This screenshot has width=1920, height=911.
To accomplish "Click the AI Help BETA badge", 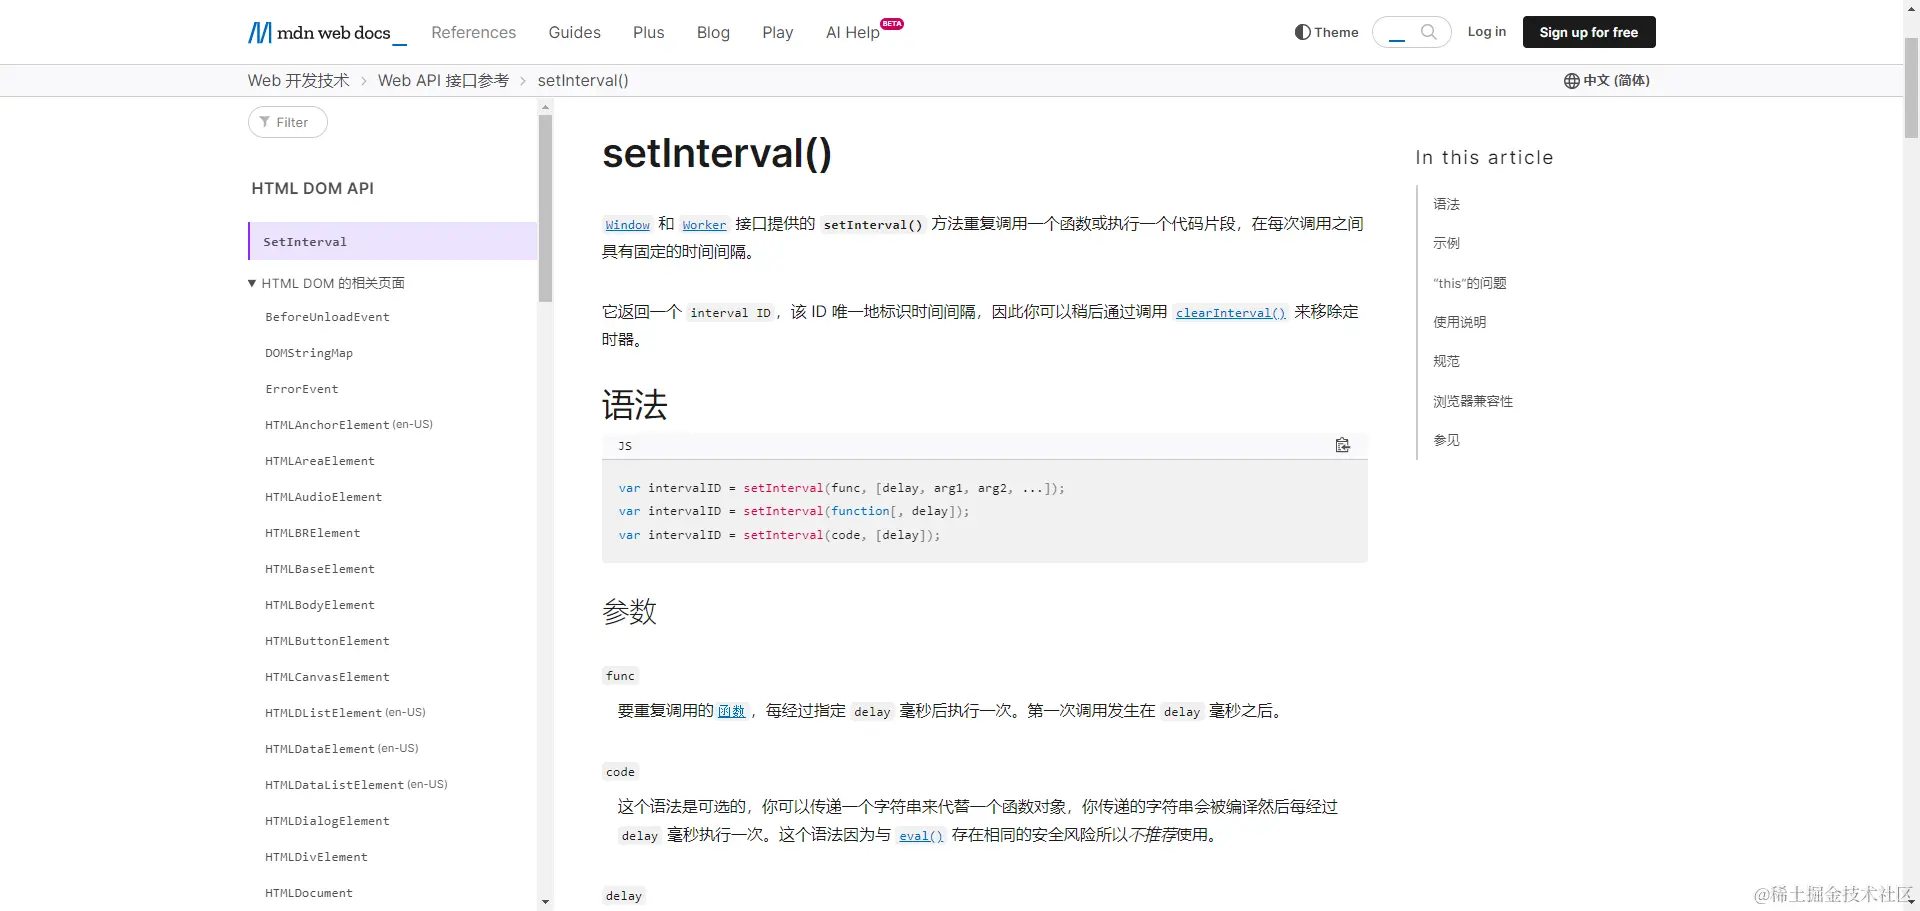I will [891, 25].
